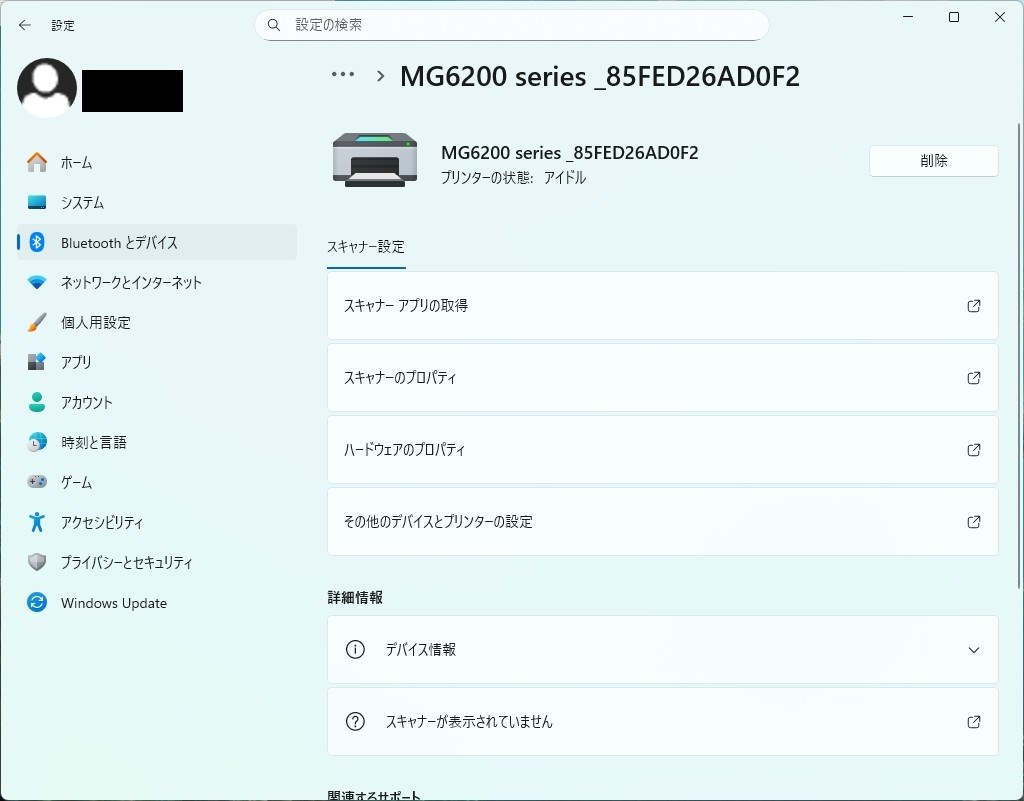Open システム settings category
The width and height of the screenshot is (1024, 801).
pos(157,202)
